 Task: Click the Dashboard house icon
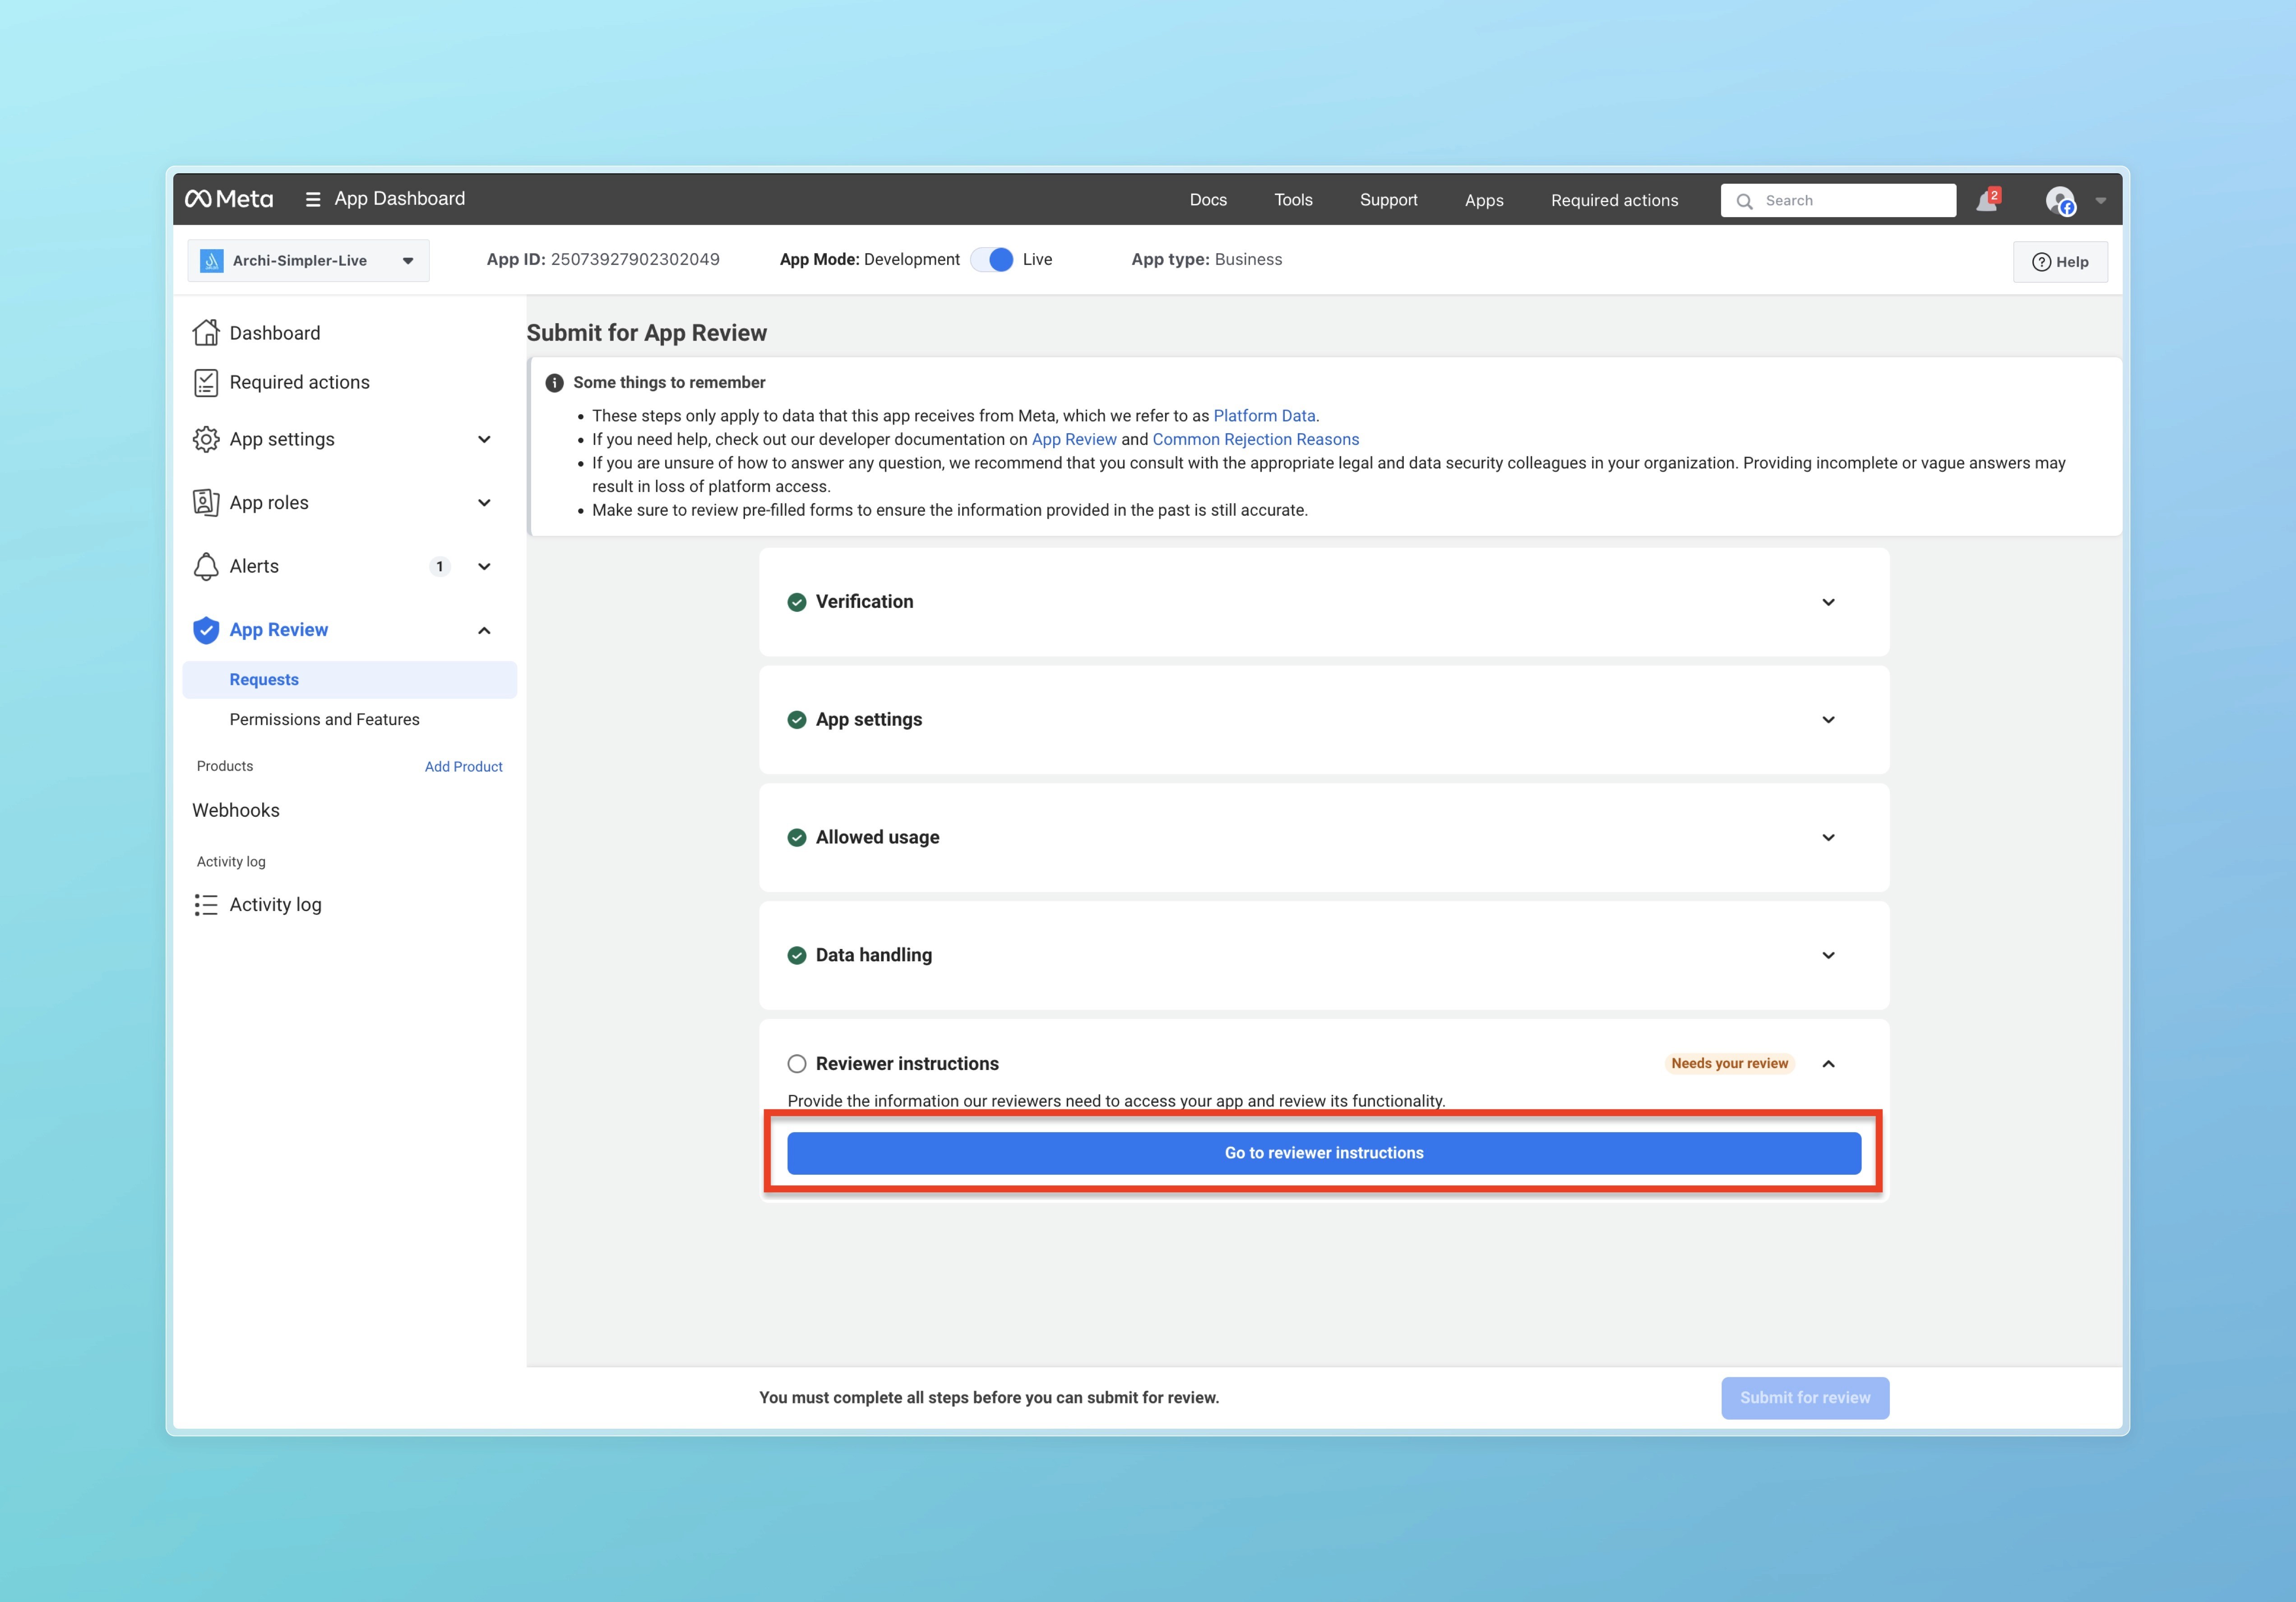206,333
